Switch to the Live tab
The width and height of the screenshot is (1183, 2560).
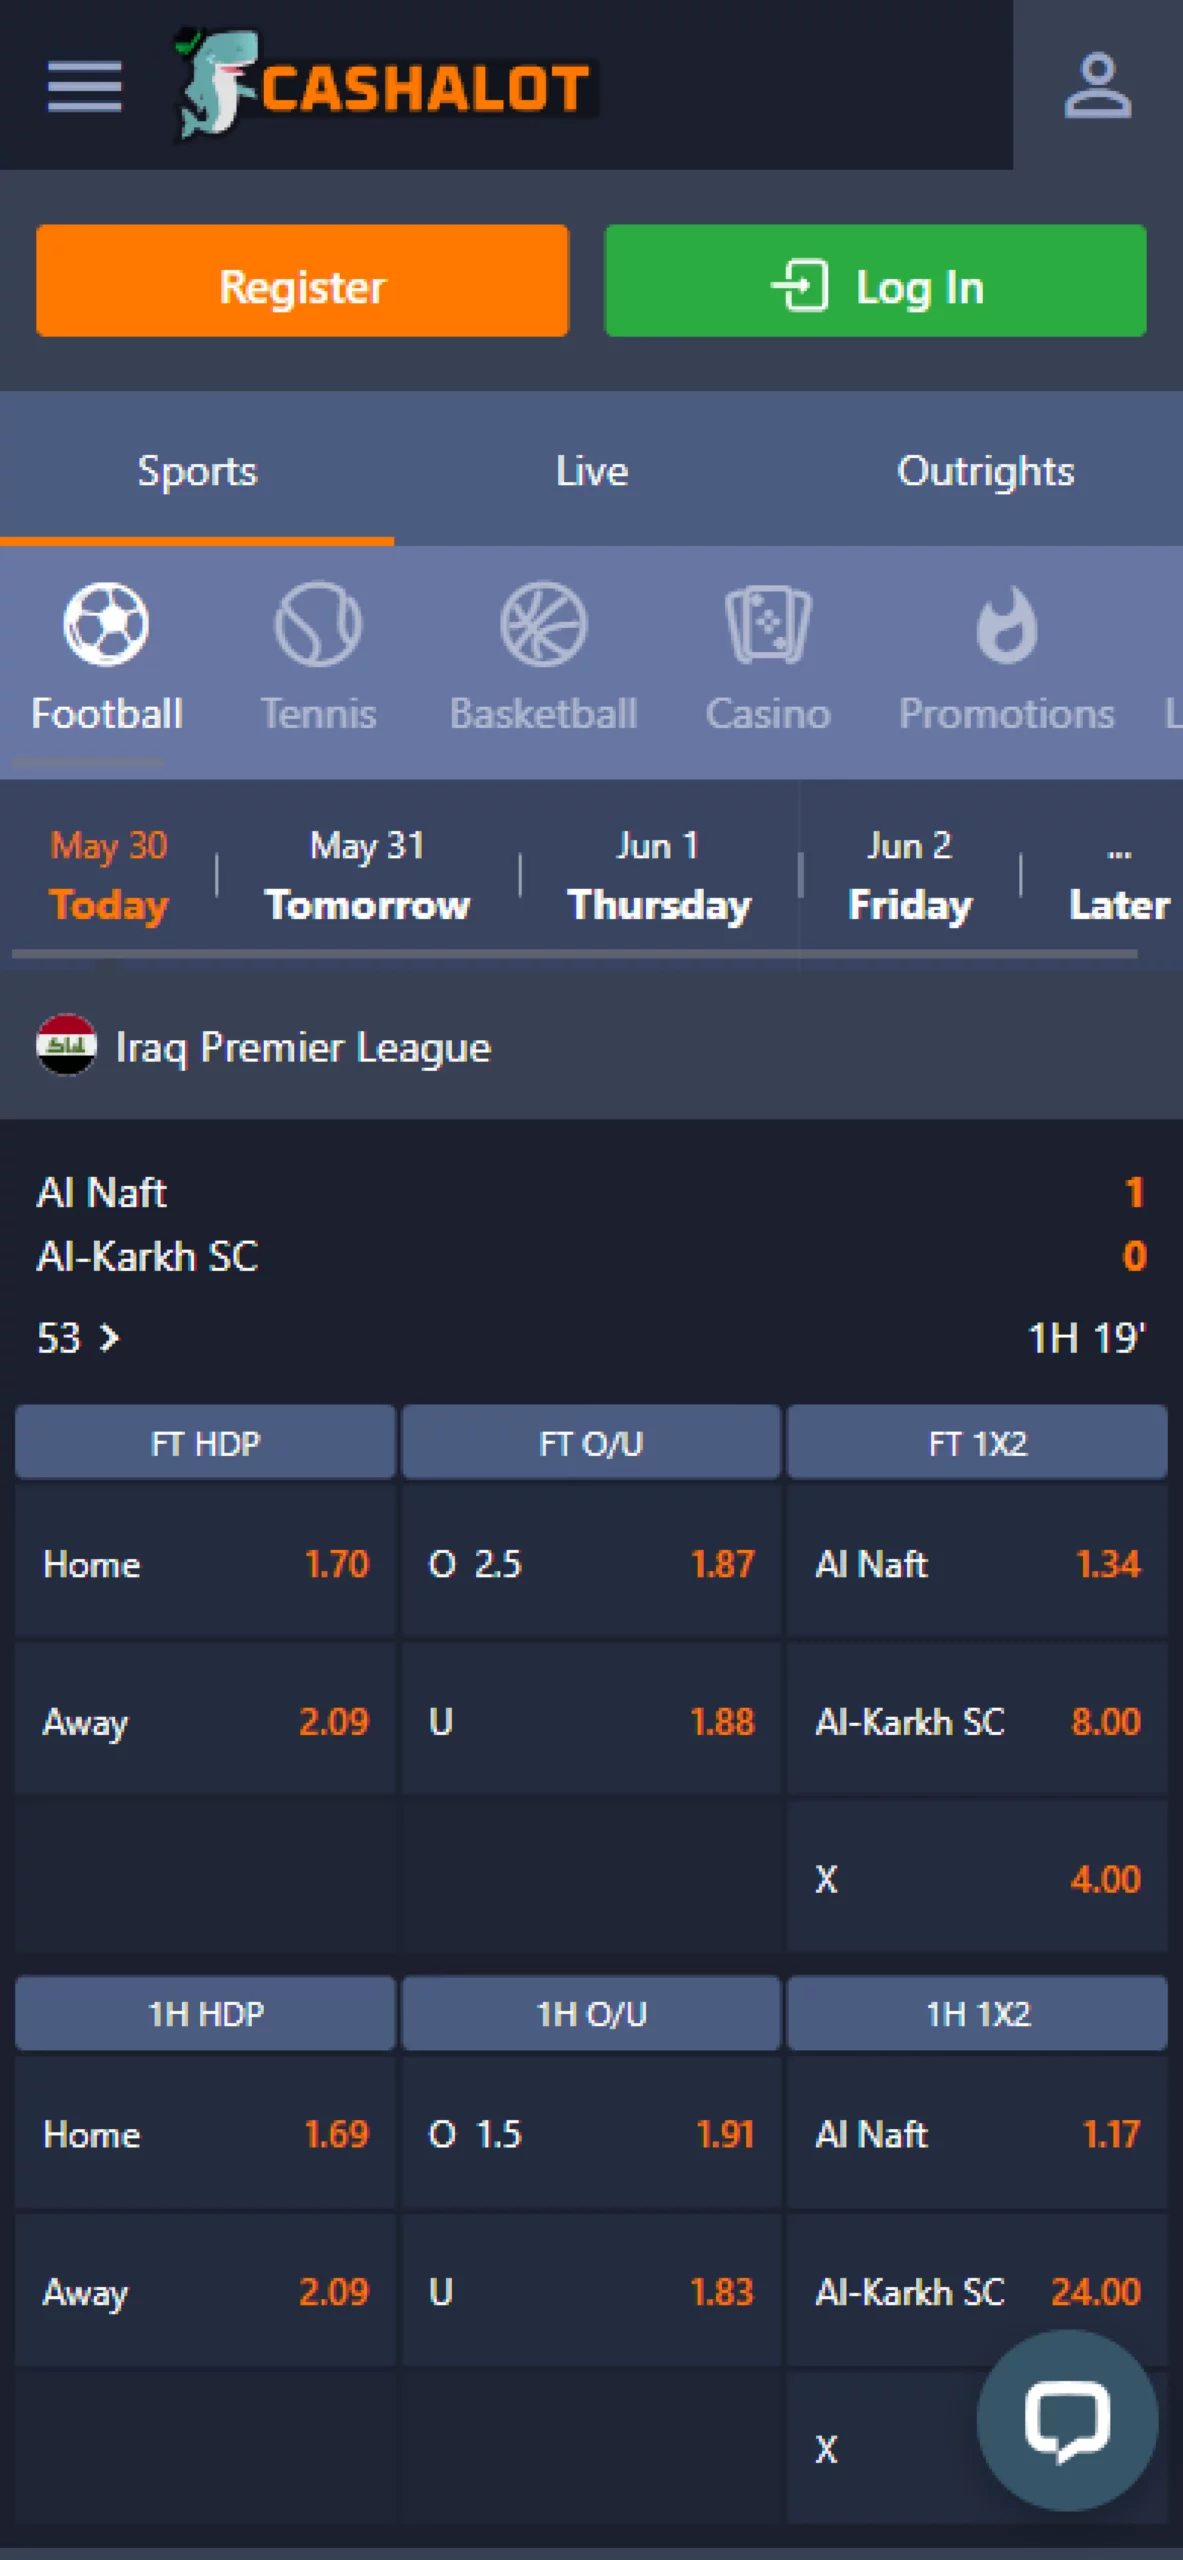(591, 471)
